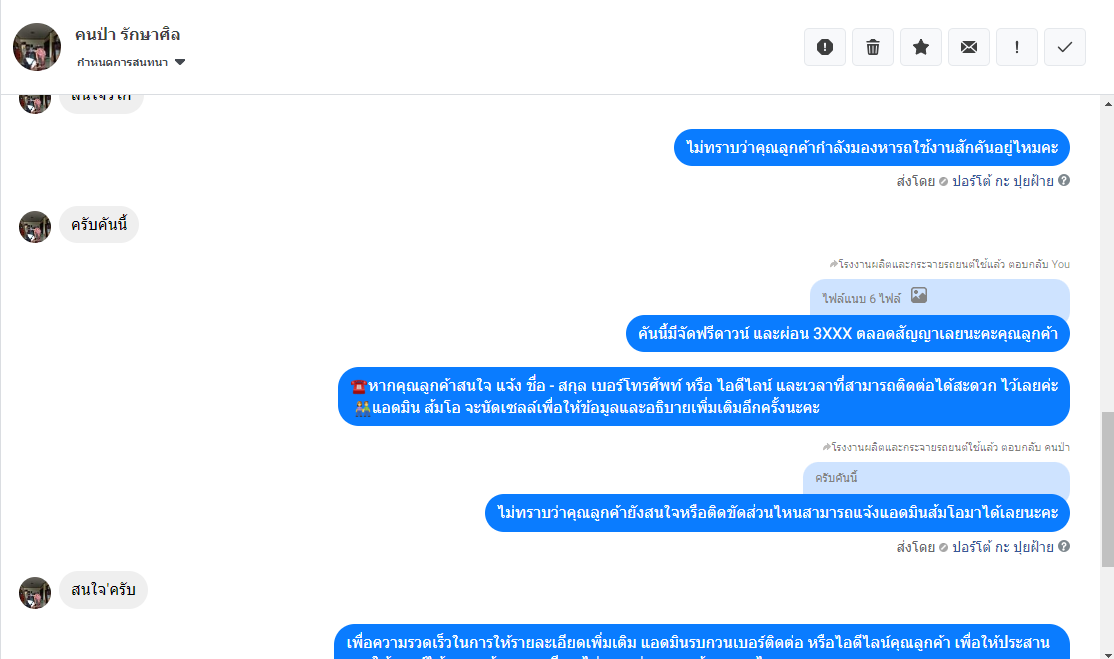Open the กำหนดการสนทนา dropdown arrow
Screen dimensions: 1114x659
(180, 62)
